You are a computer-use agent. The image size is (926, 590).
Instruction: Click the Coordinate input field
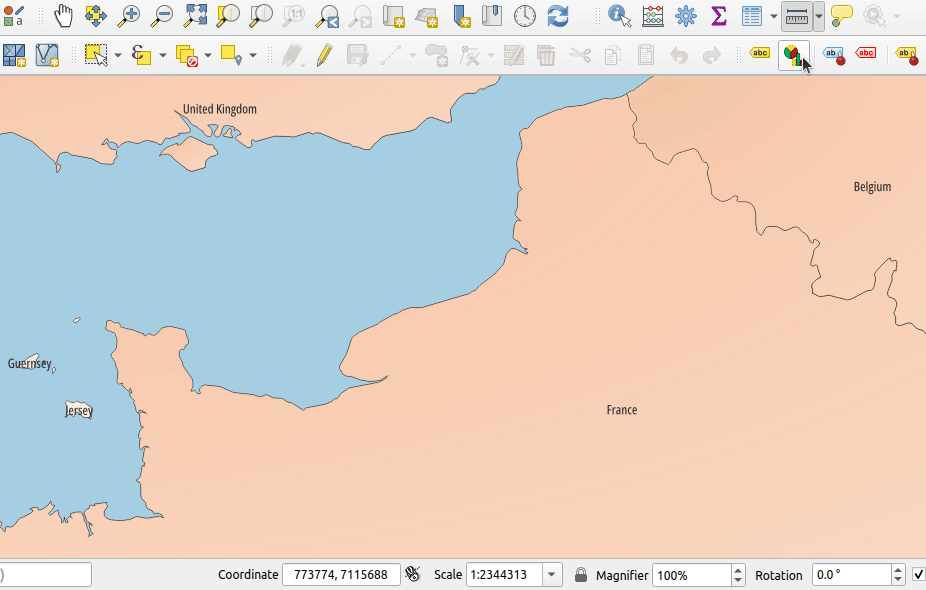341,575
